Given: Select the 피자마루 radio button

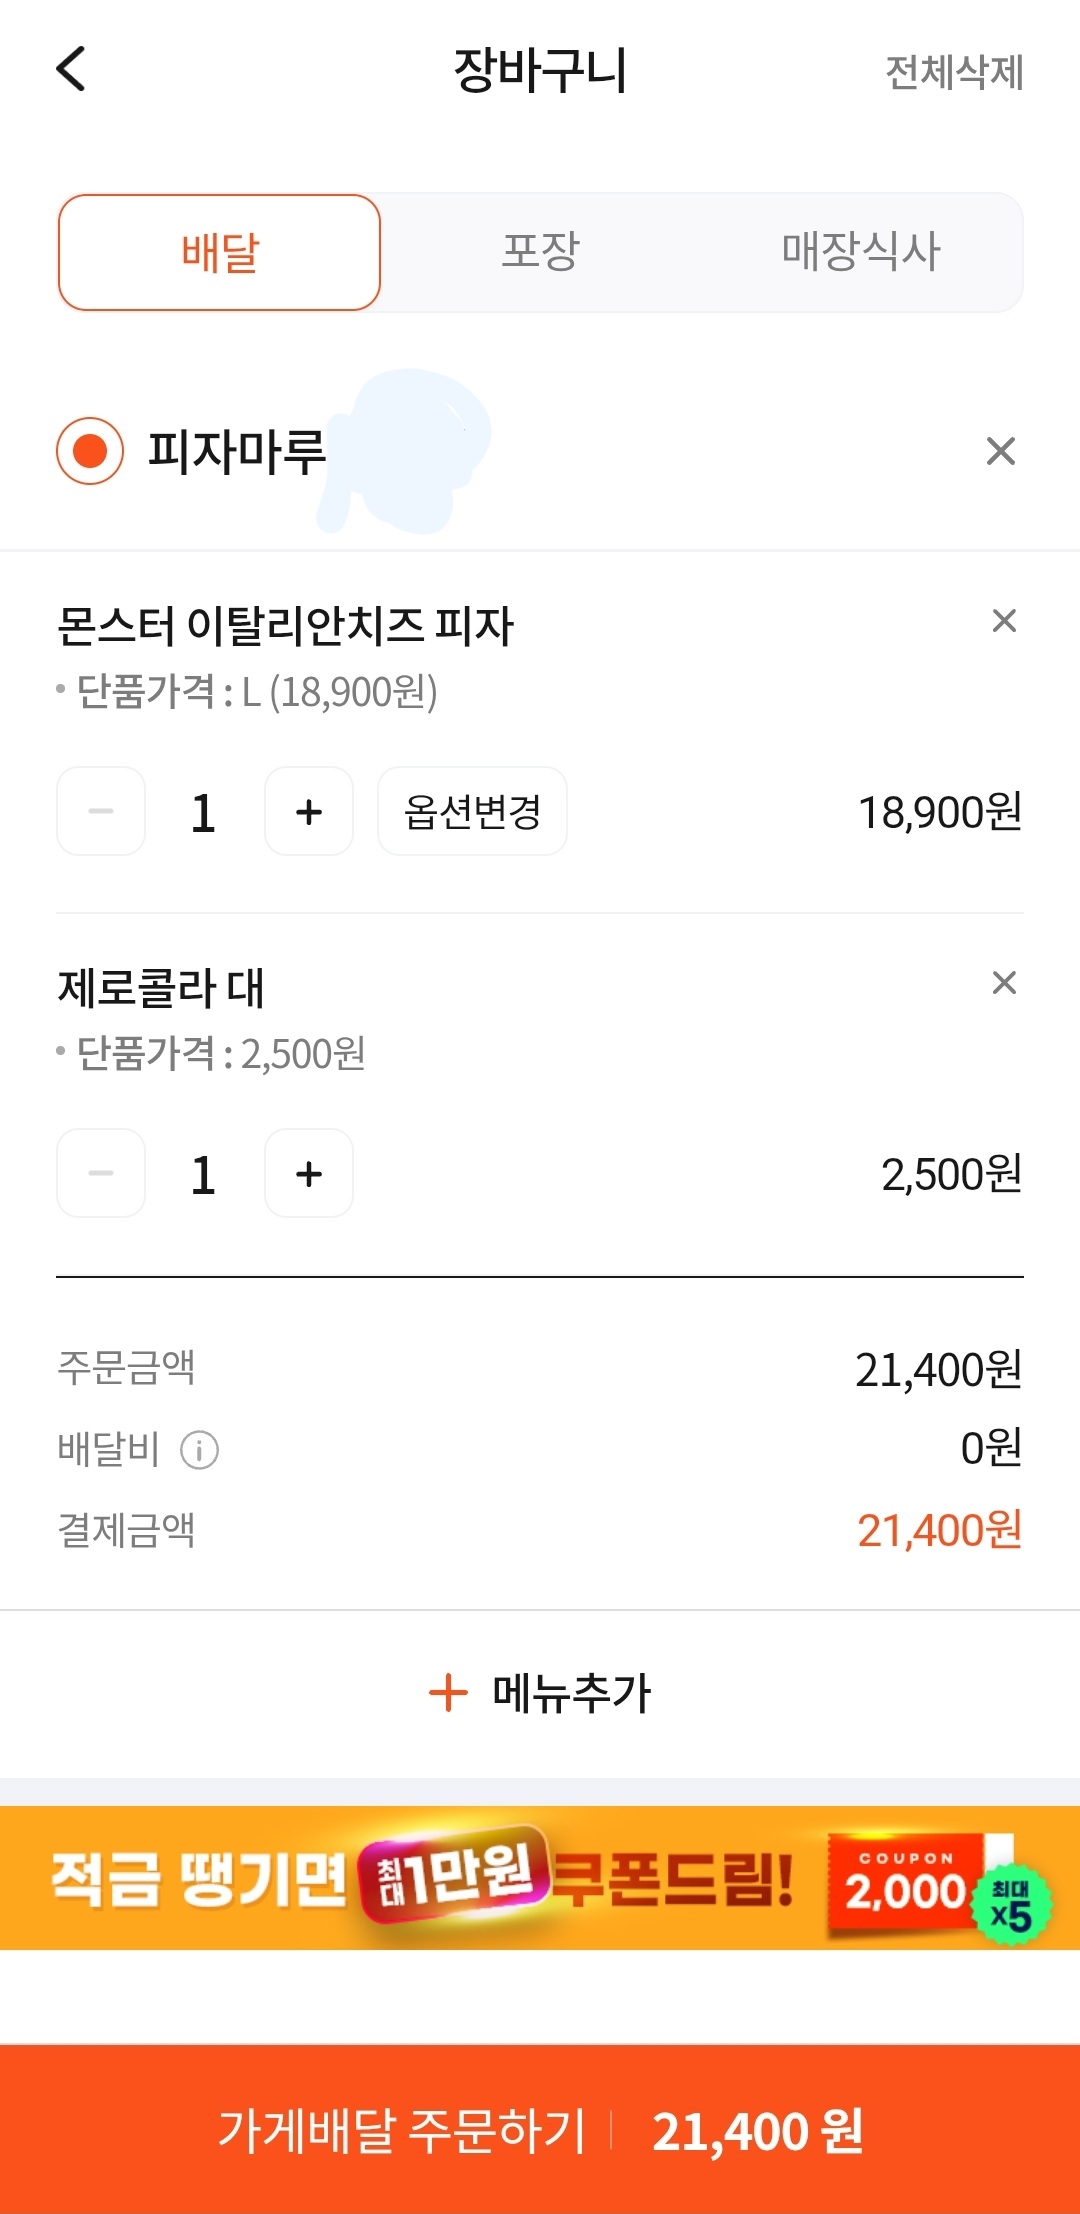Looking at the screenshot, I should (x=90, y=451).
